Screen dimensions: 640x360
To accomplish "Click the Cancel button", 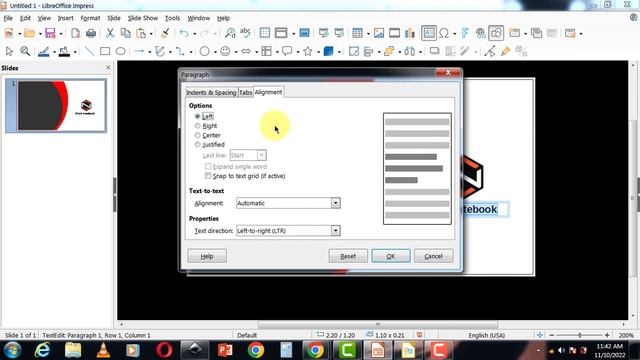I will pyautogui.click(x=433, y=256).
